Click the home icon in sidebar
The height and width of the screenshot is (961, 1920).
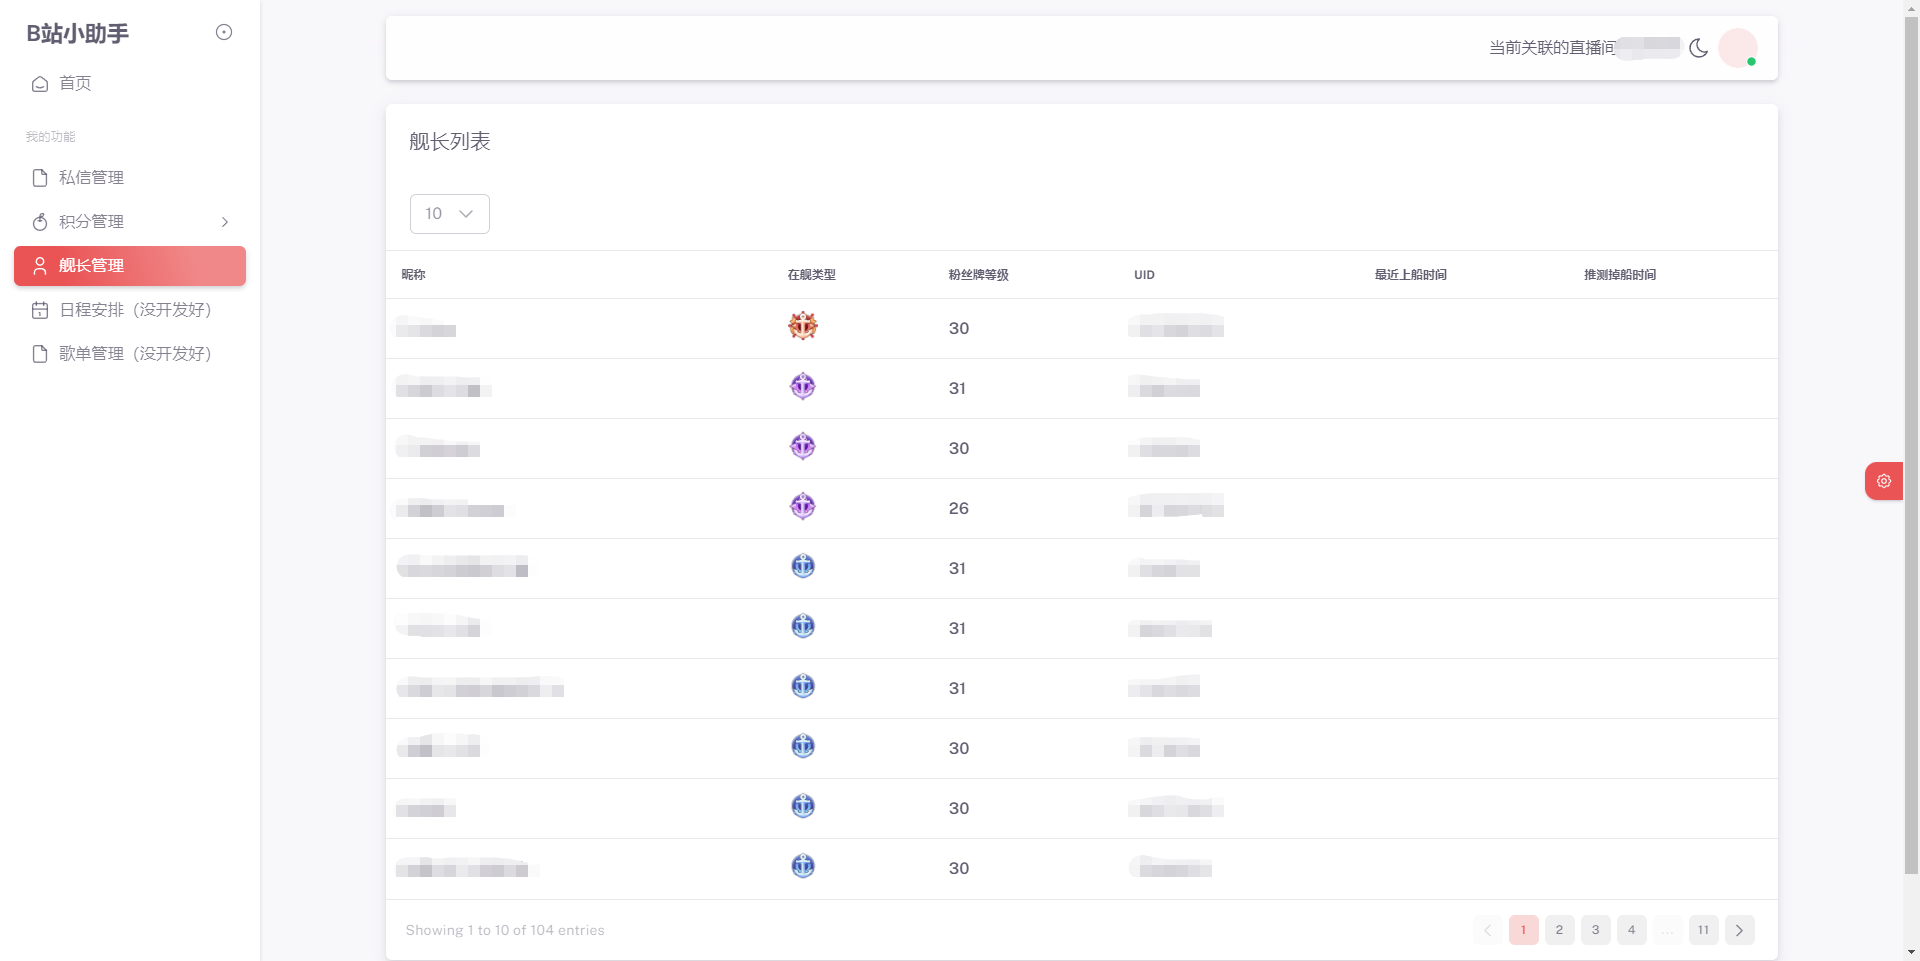coord(40,84)
